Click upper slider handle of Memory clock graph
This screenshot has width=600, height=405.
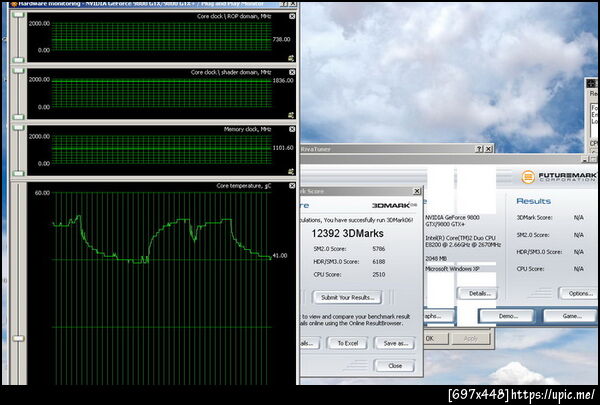18,128
